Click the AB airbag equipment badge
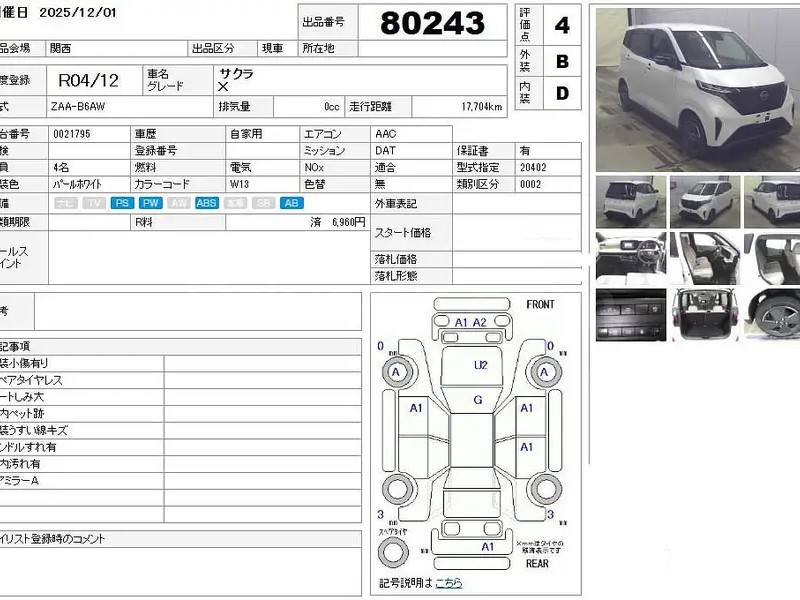The image size is (800, 600). point(292,203)
